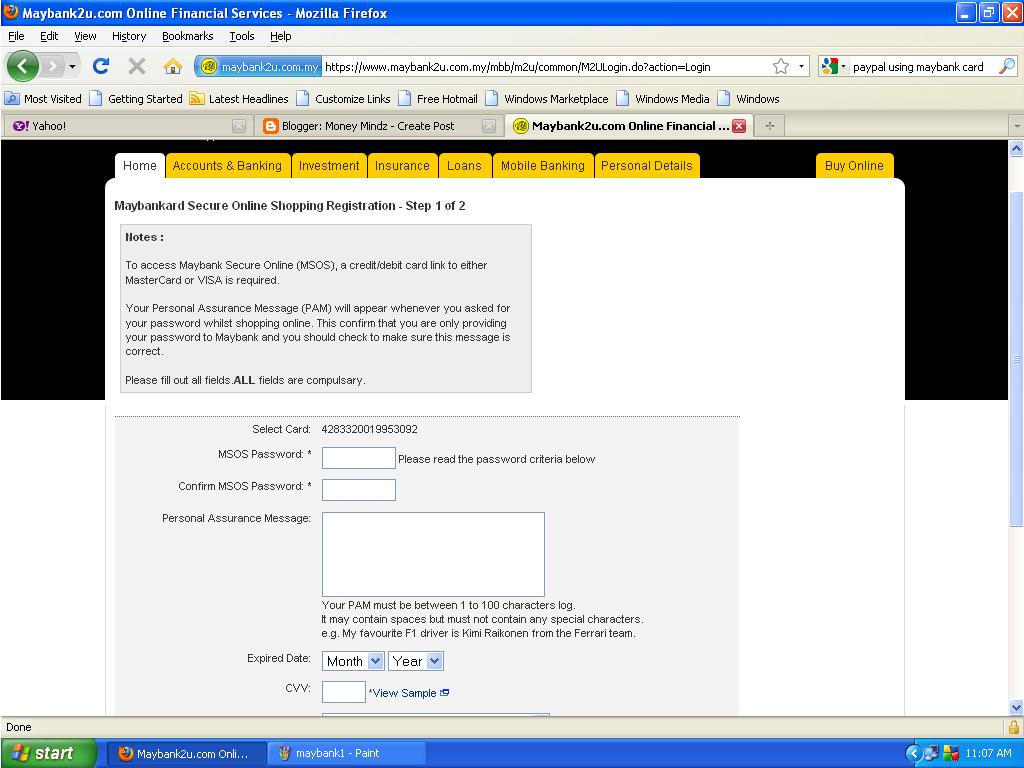This screenshot has width=1024, height=768.
Task: Click the search magnifier icon
Action: coord(1006,66)
